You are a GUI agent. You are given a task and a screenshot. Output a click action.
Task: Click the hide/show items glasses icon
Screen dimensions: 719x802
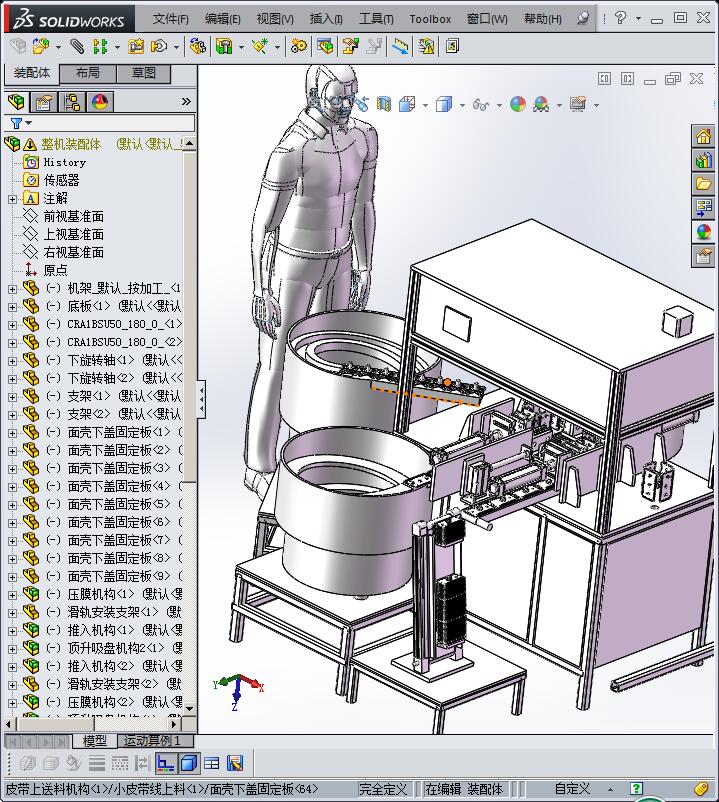pyautogui.click(x=480, y=104)
